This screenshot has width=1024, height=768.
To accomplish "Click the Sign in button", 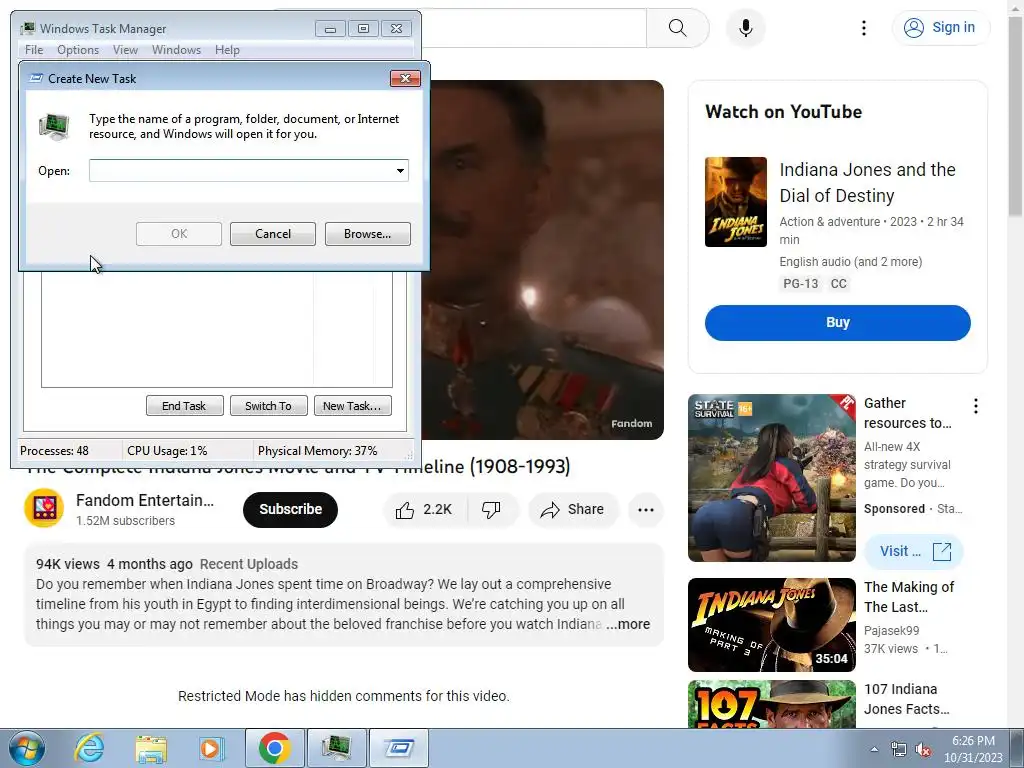I will 940,28.
